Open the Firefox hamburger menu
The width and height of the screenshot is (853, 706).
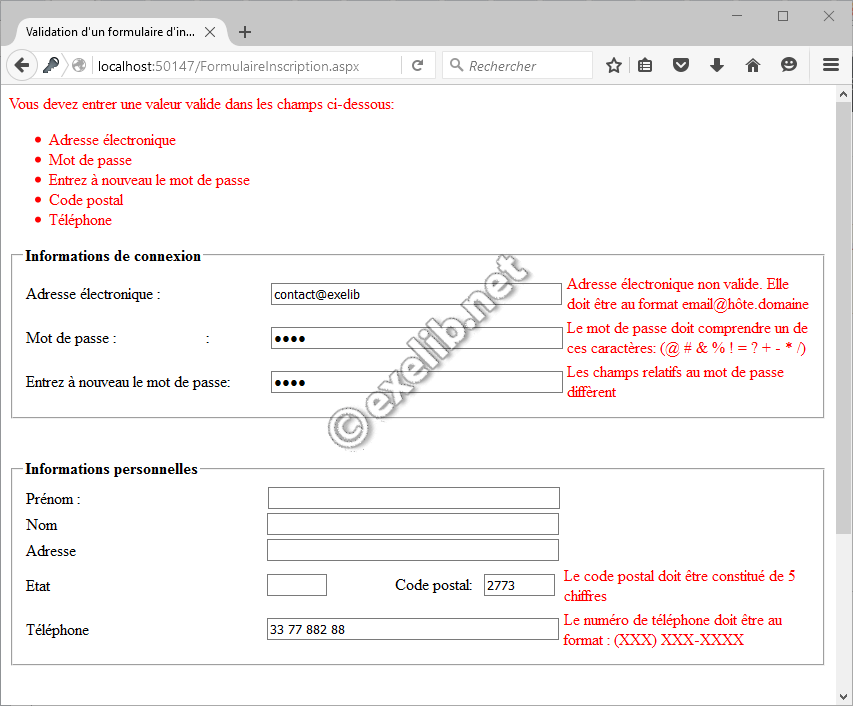tap(831, 65)
